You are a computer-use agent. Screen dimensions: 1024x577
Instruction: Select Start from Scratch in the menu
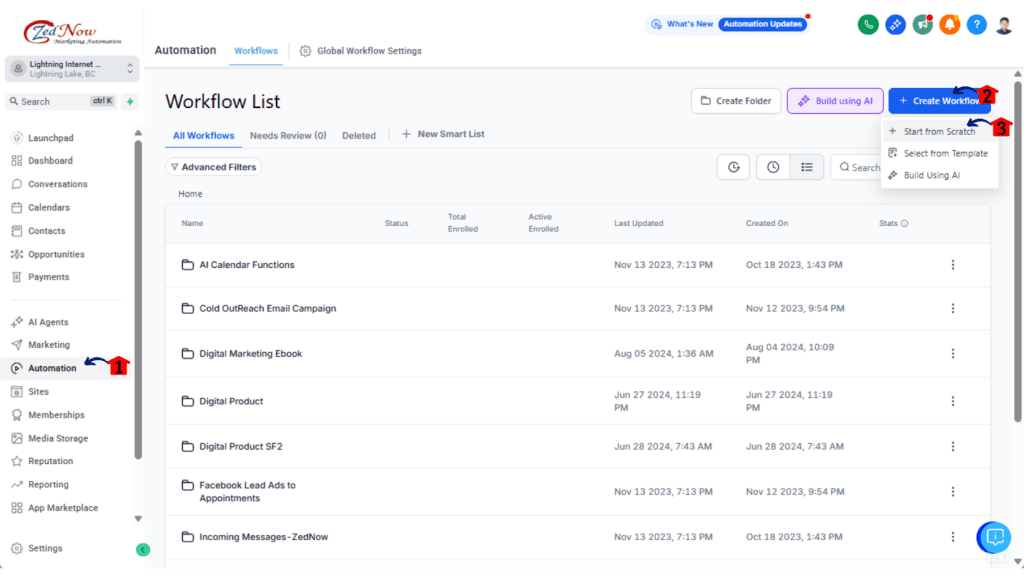940,131
